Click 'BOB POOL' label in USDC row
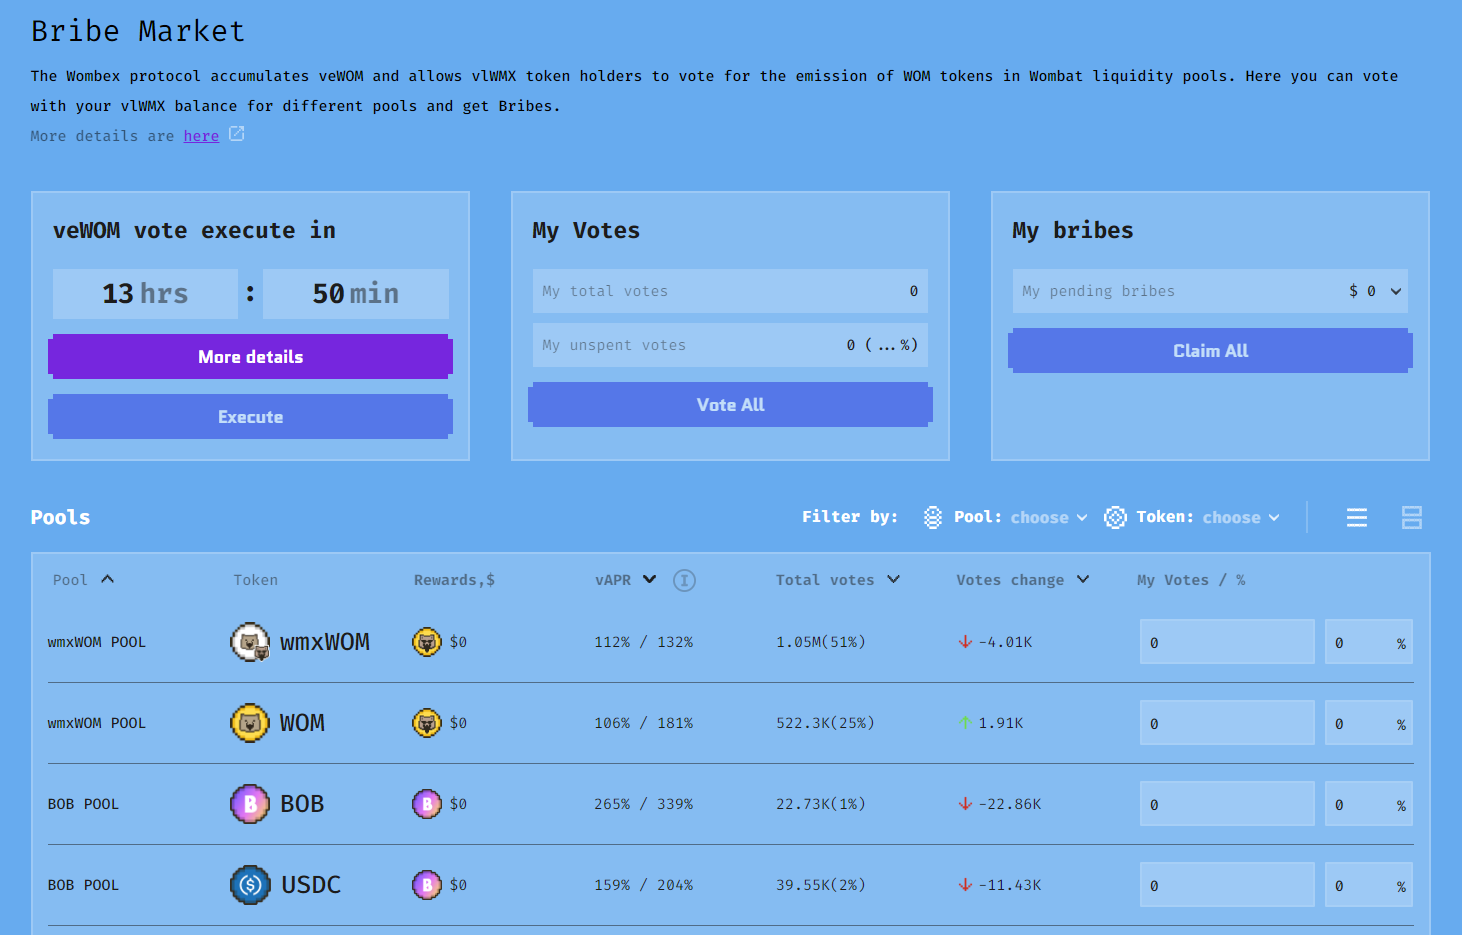1462x935 pixels. (x=83, y=885)
